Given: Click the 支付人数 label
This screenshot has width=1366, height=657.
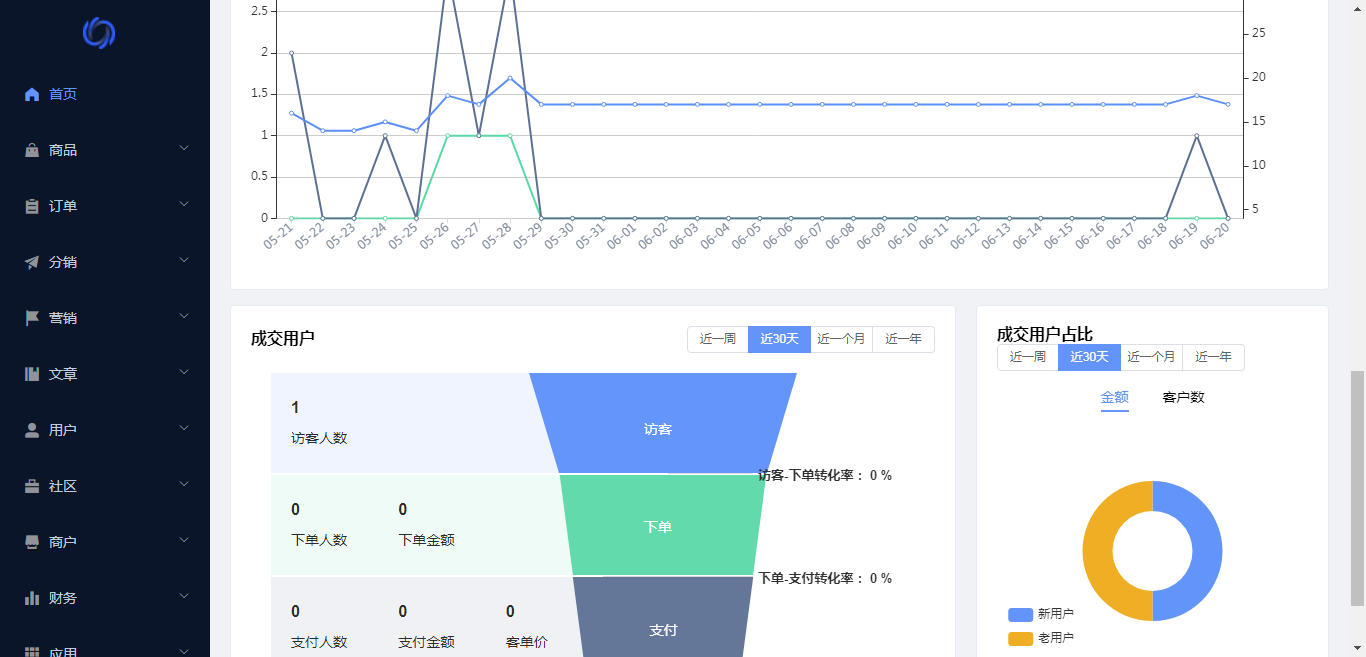Looking at the screenshot, I should pos(319,642).
